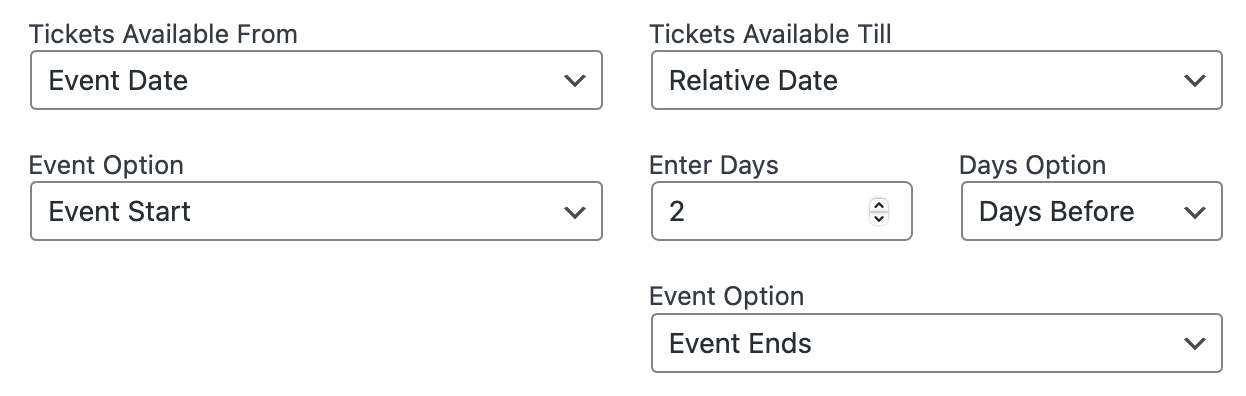Click the value 2 in days field
The height and width of the screenshot is (396, 1246).
pos(677,212)
